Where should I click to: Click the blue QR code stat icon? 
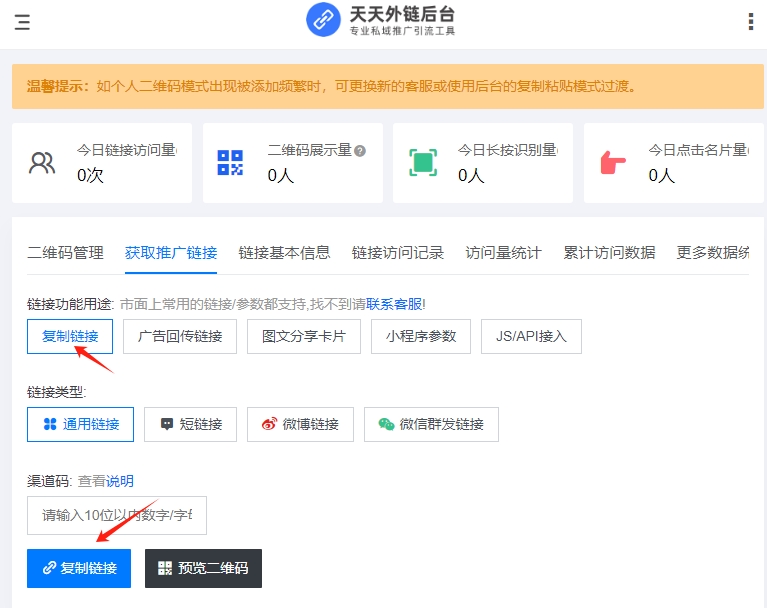pyautogui.click(x=231, y=163)
